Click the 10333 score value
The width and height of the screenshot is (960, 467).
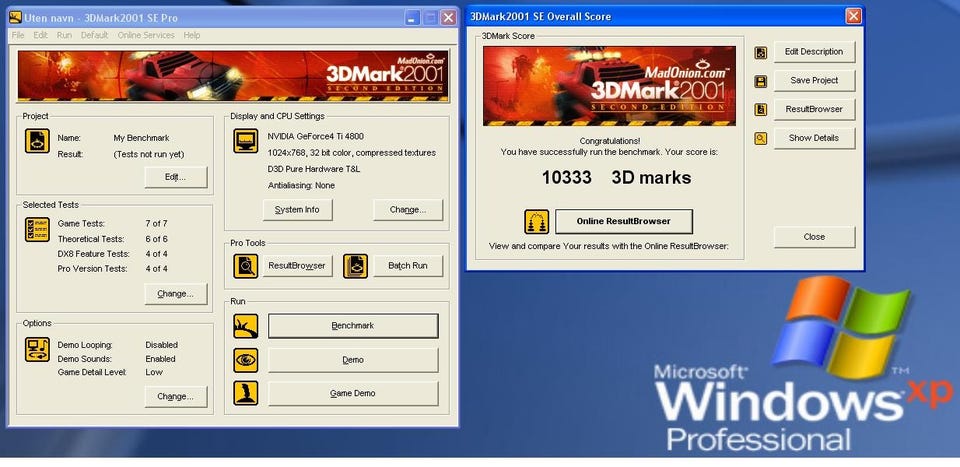coord(566,178)
